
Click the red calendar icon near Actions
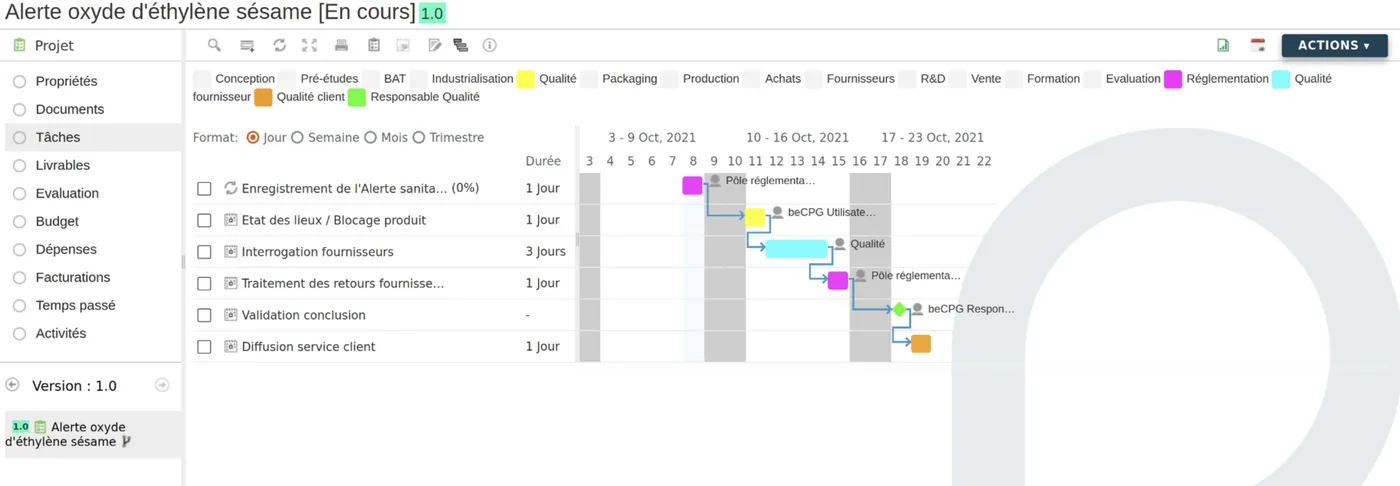pyautogui.click(x=1258, y=45)
